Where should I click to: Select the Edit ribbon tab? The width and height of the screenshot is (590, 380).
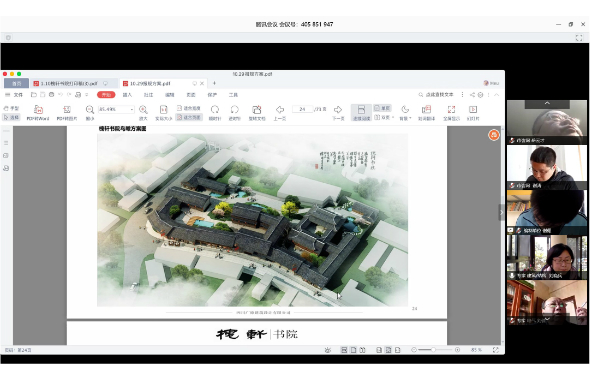170,95
